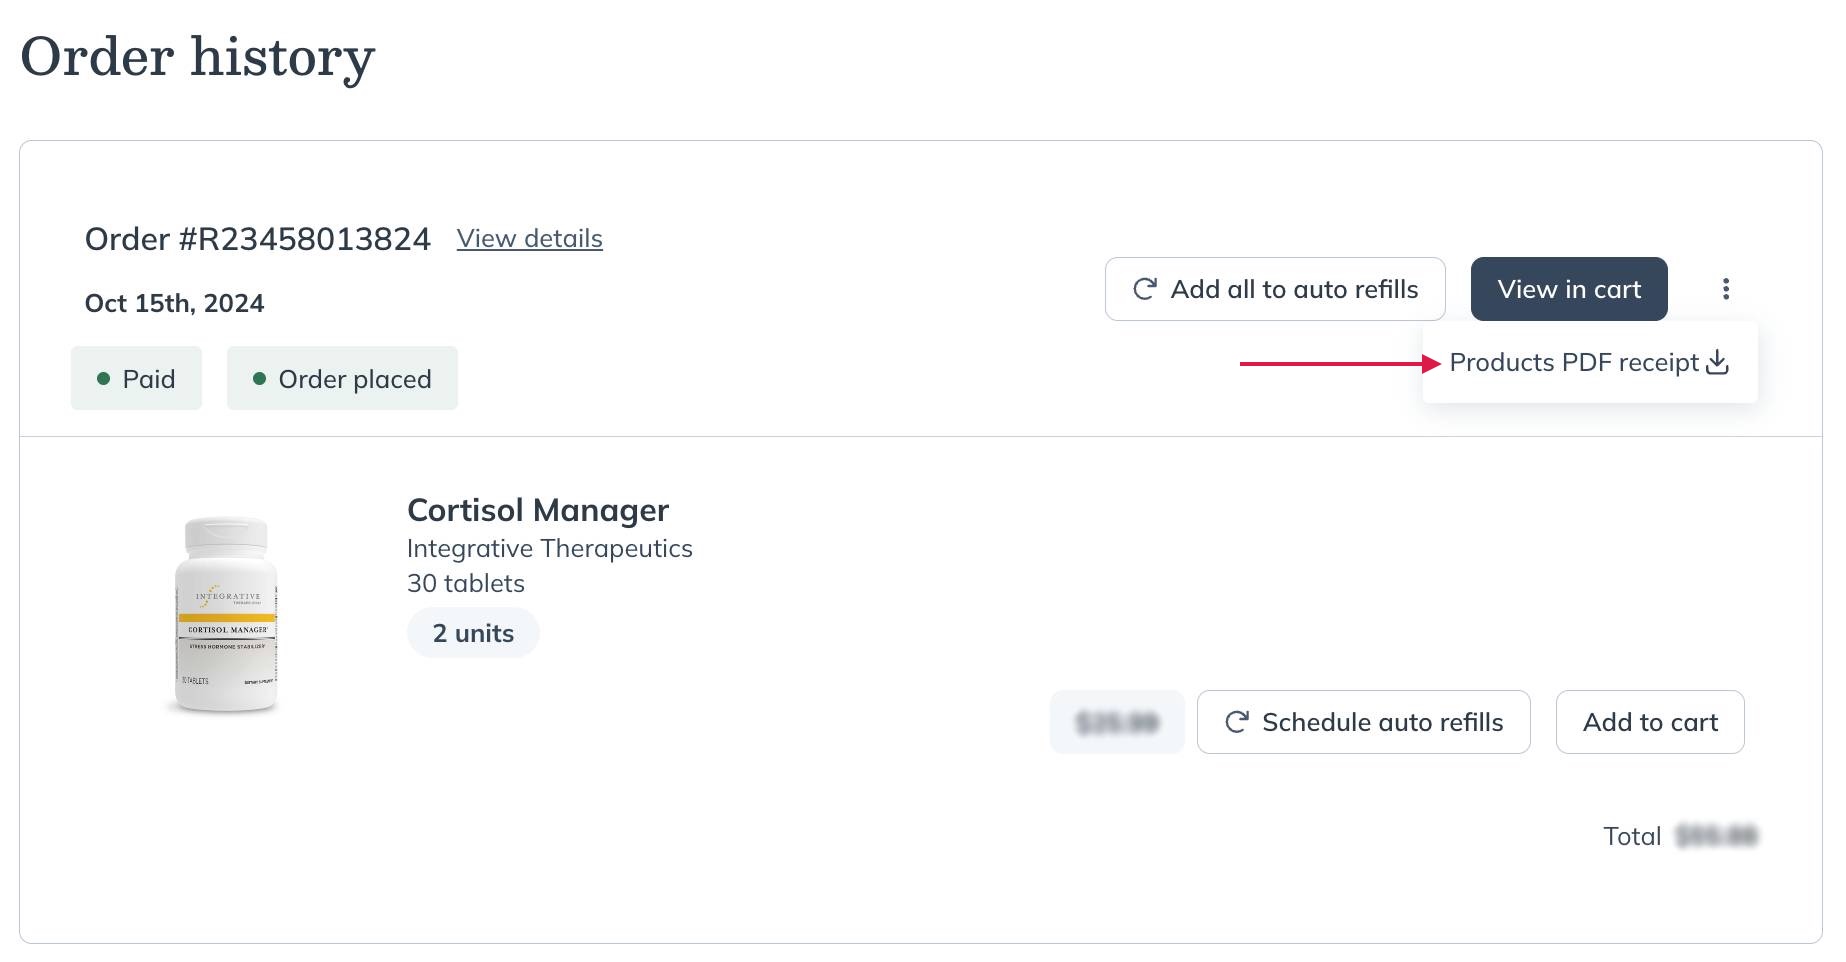Click the blurred price next to Schedule auto refills
The width and height of the screenshot is (1846, 962).
click(x=1116, y=722)
